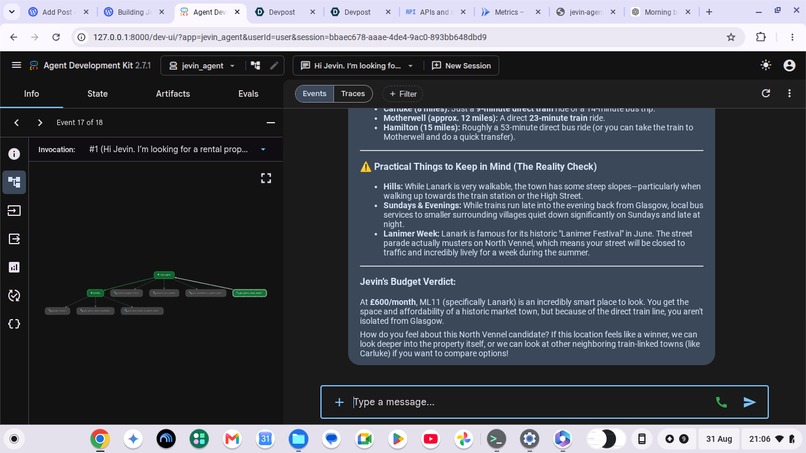Open Gmail from the shelf

232,439
